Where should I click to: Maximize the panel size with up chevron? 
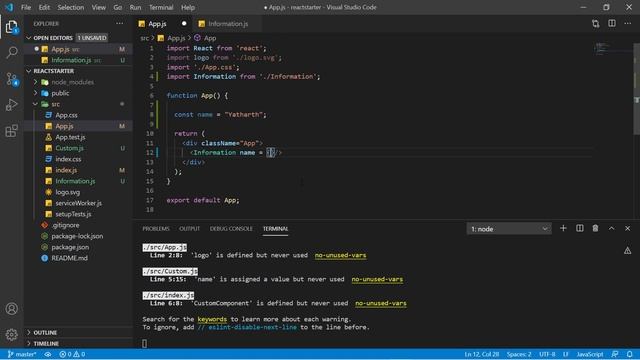pyautogui.click(x=611, y=229)
